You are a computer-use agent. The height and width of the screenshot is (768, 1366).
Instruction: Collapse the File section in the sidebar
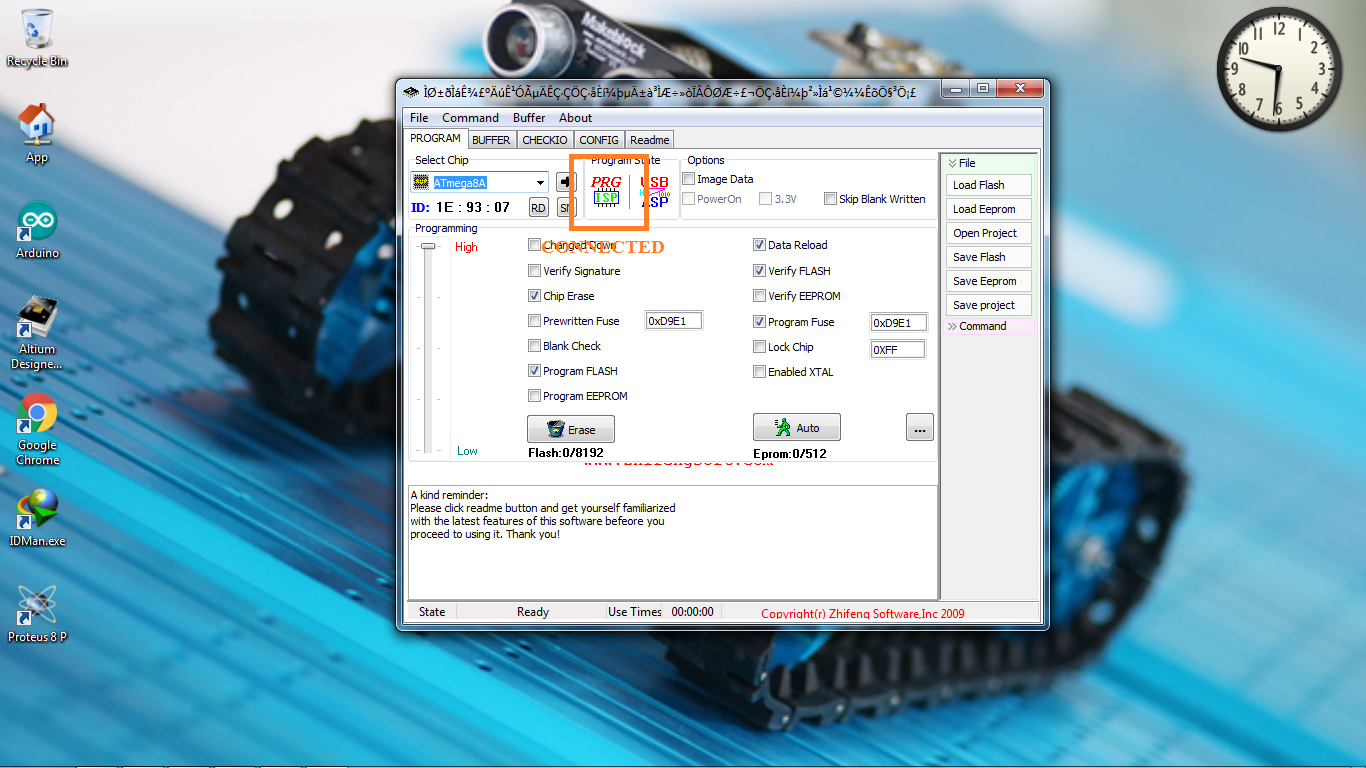tap(955, 162)
